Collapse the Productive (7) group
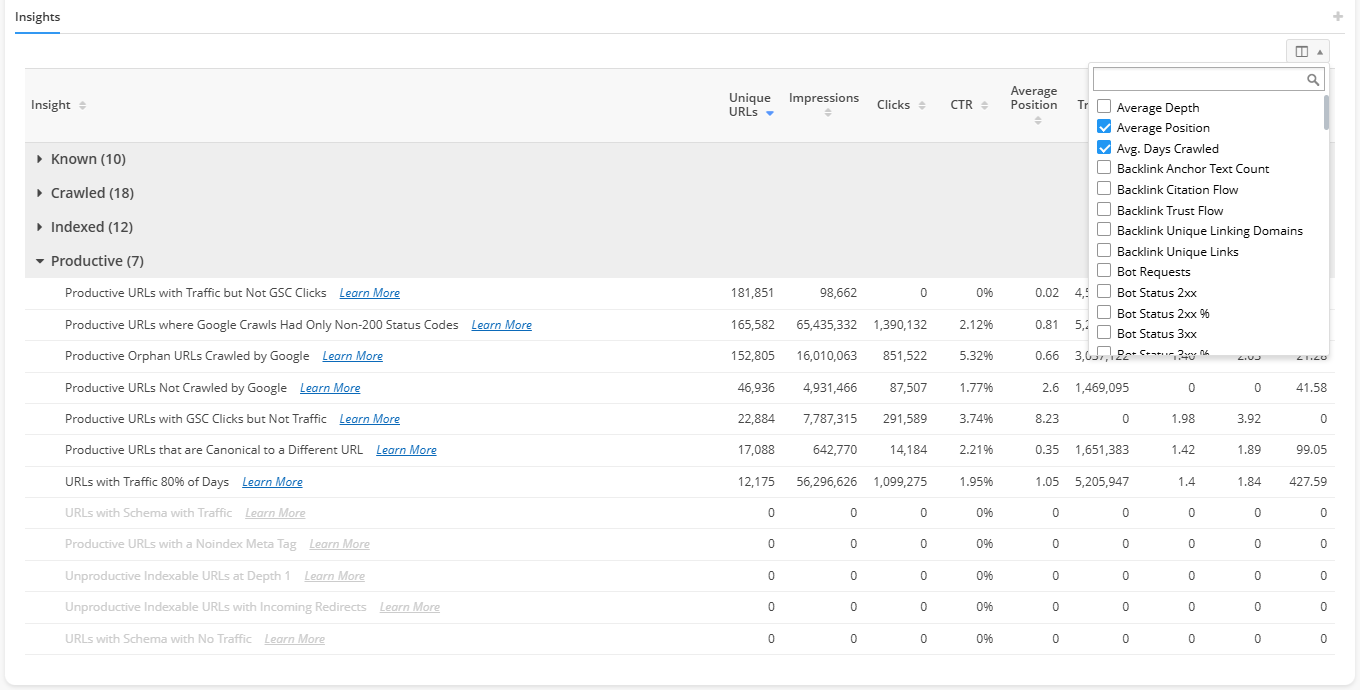 41,261
